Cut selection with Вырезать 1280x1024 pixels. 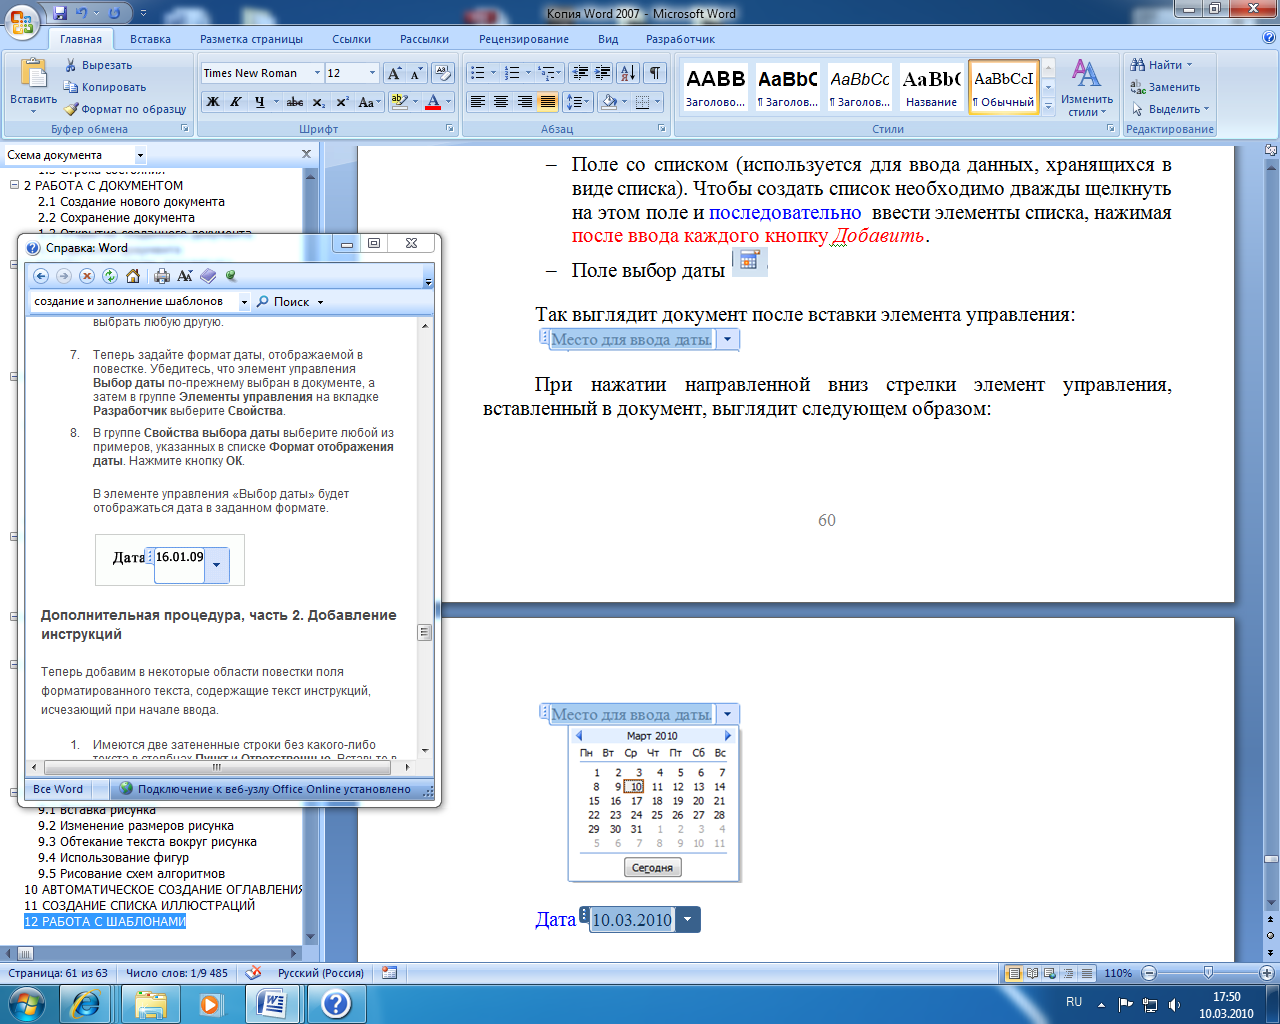98,65
